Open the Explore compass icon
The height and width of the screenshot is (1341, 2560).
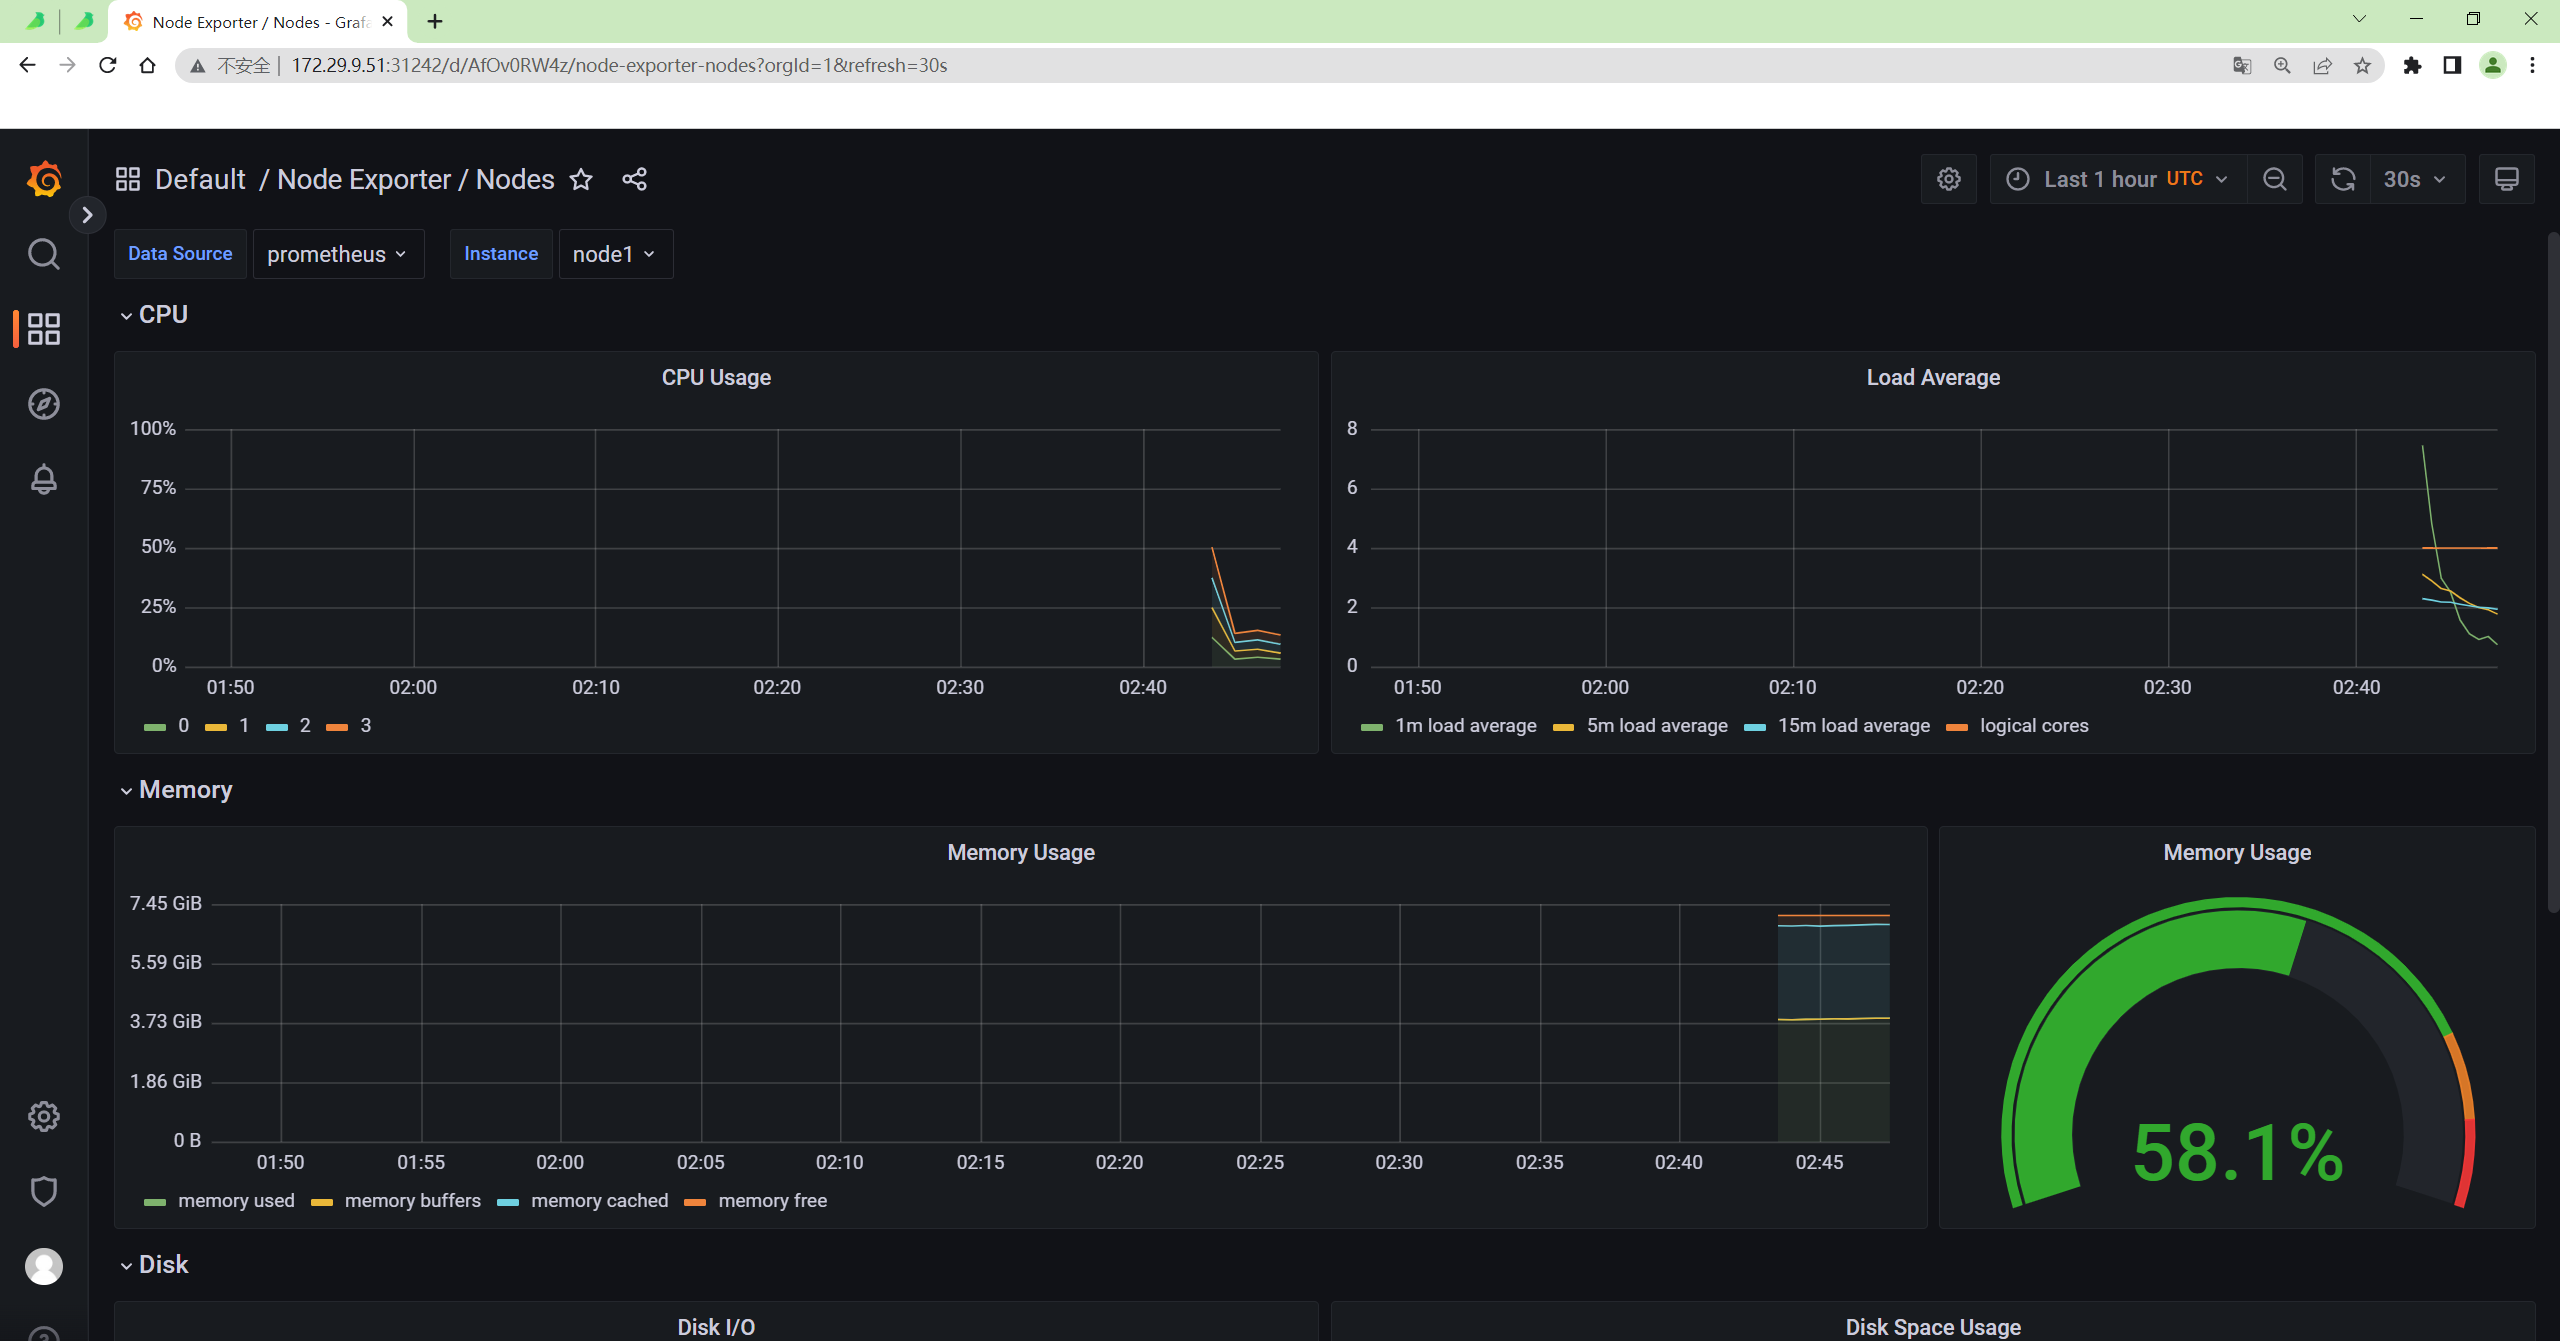[44, 404]
